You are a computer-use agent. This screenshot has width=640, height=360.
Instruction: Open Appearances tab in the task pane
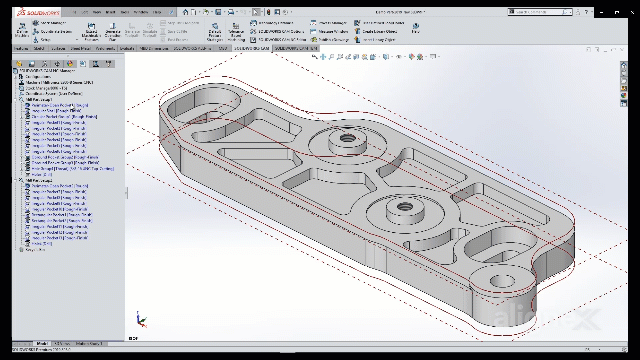(623, 96)
